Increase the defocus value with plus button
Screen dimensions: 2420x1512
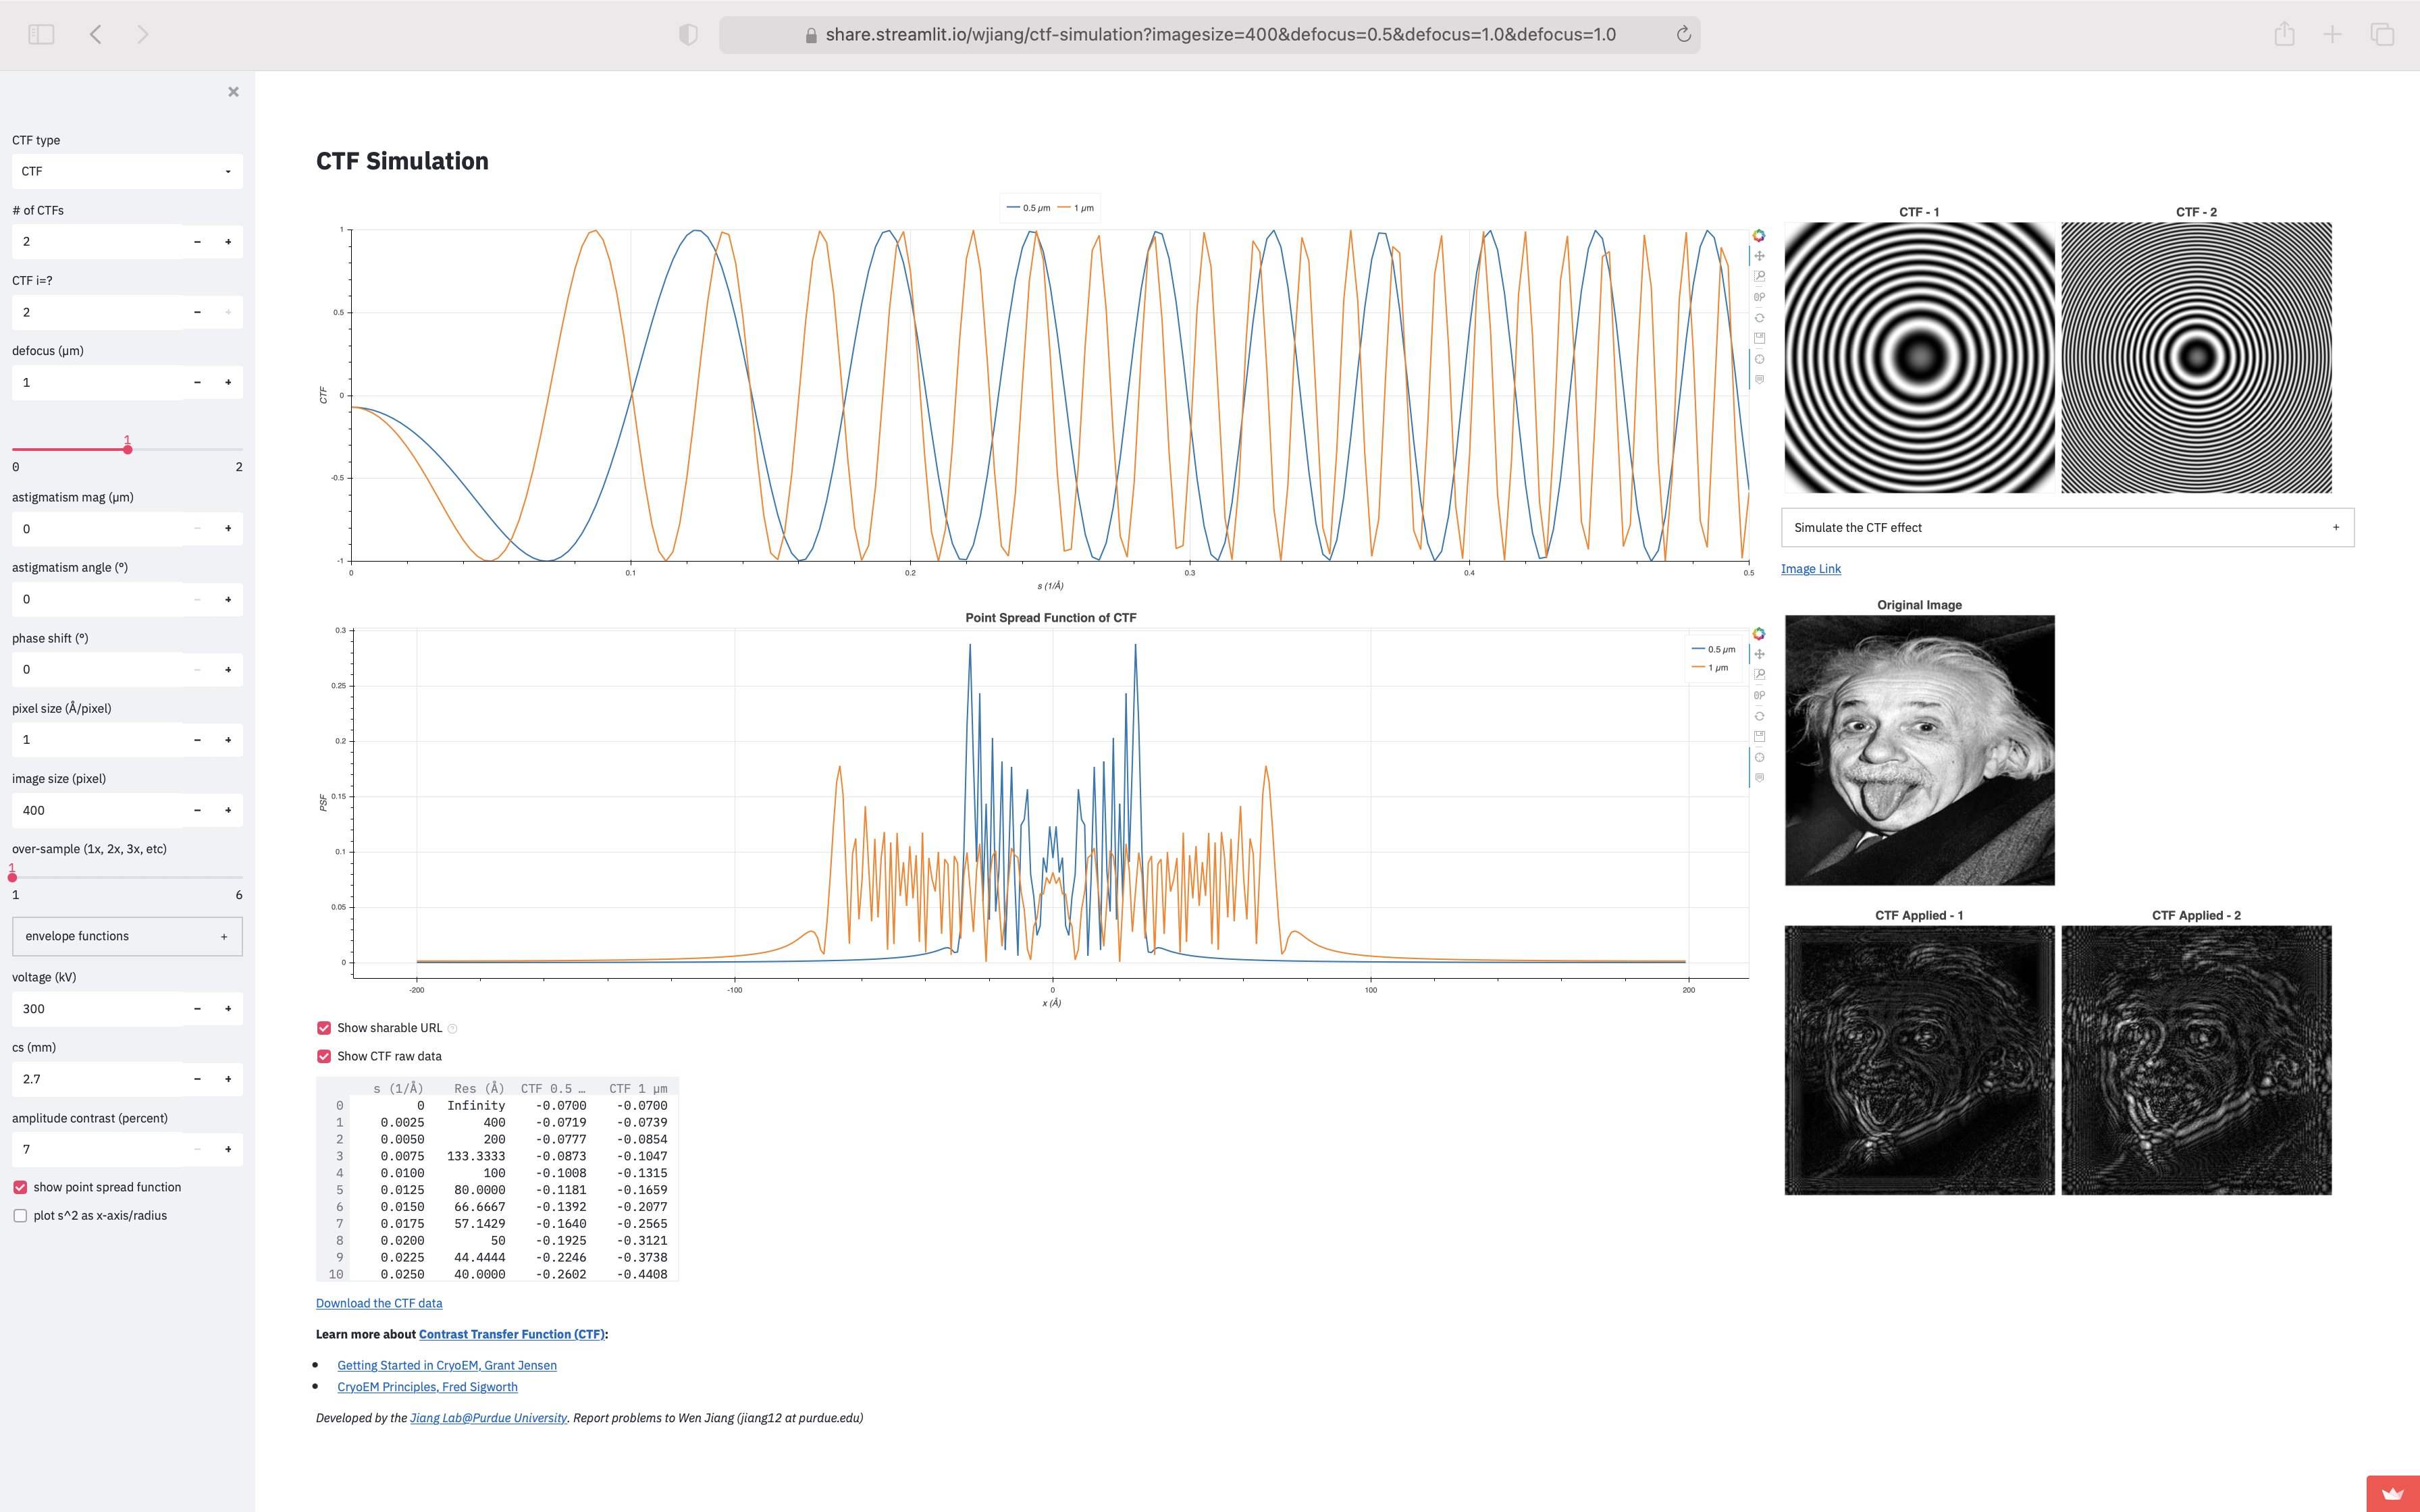[228, 382]
